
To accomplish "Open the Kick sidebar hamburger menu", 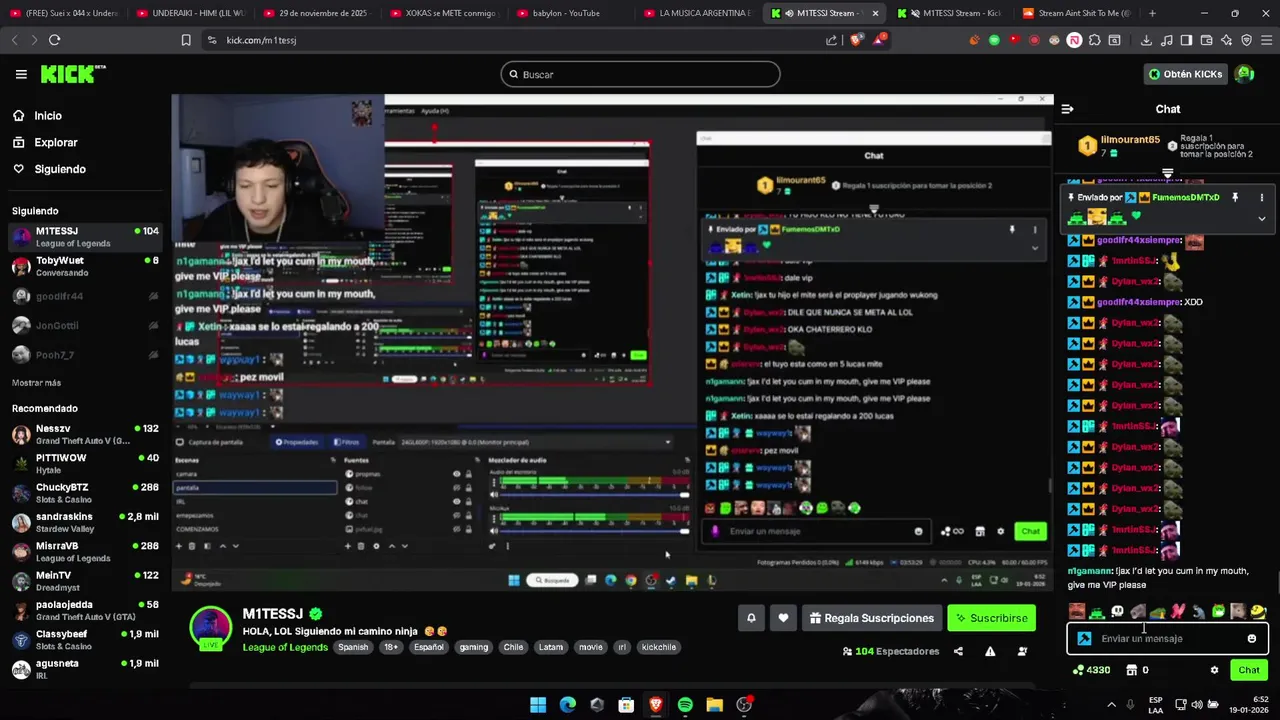I will coord(21,74).
